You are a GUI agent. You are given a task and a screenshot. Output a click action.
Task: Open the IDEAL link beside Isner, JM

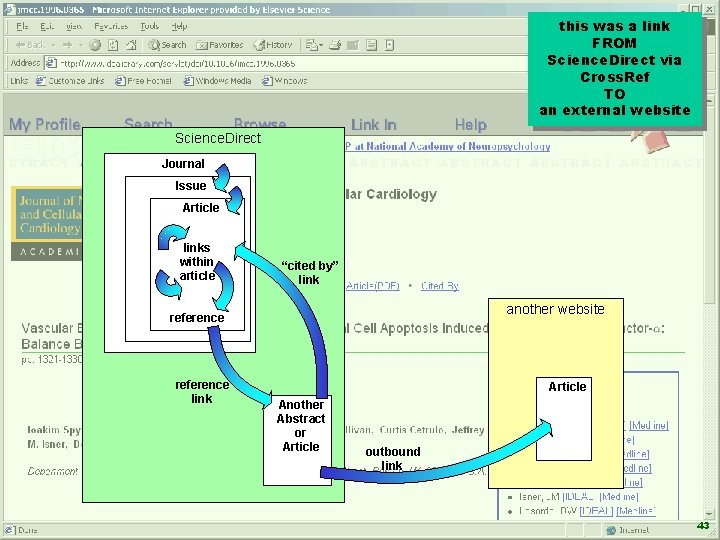click(579, 496)
